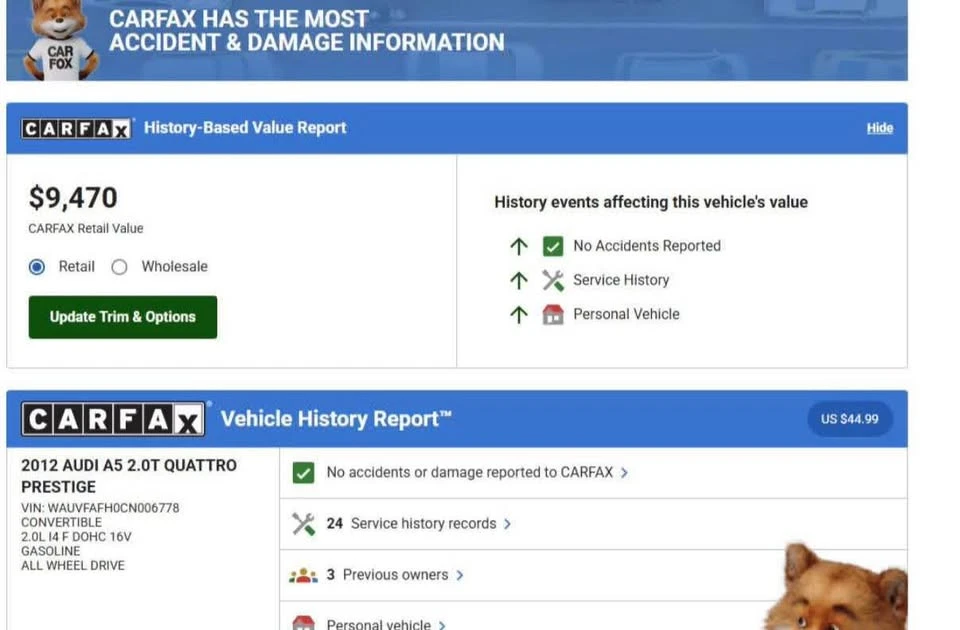Click the US $44.99 price button
Image resolution: width=960 pixels, height=630 pixels.
(x=850, y=419)
